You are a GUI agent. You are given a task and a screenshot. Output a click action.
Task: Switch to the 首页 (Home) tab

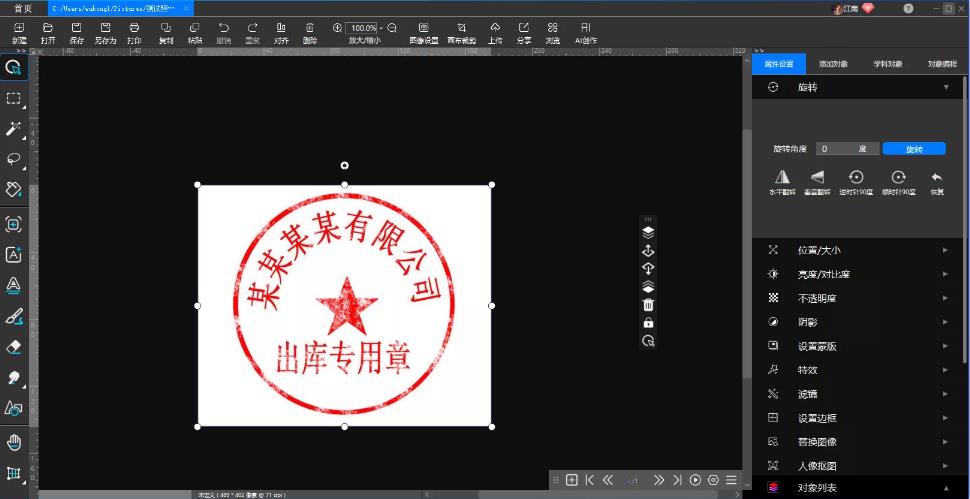click(23, 9)
